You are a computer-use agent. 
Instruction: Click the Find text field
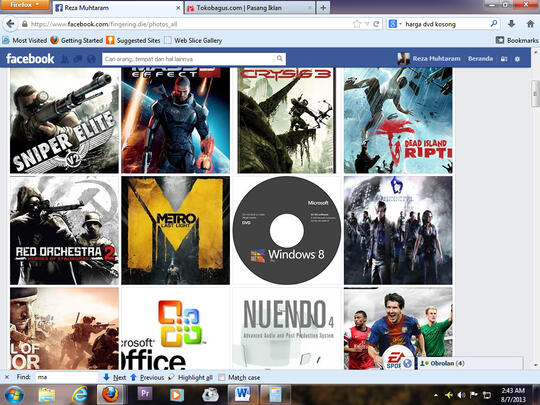(66, 377)
